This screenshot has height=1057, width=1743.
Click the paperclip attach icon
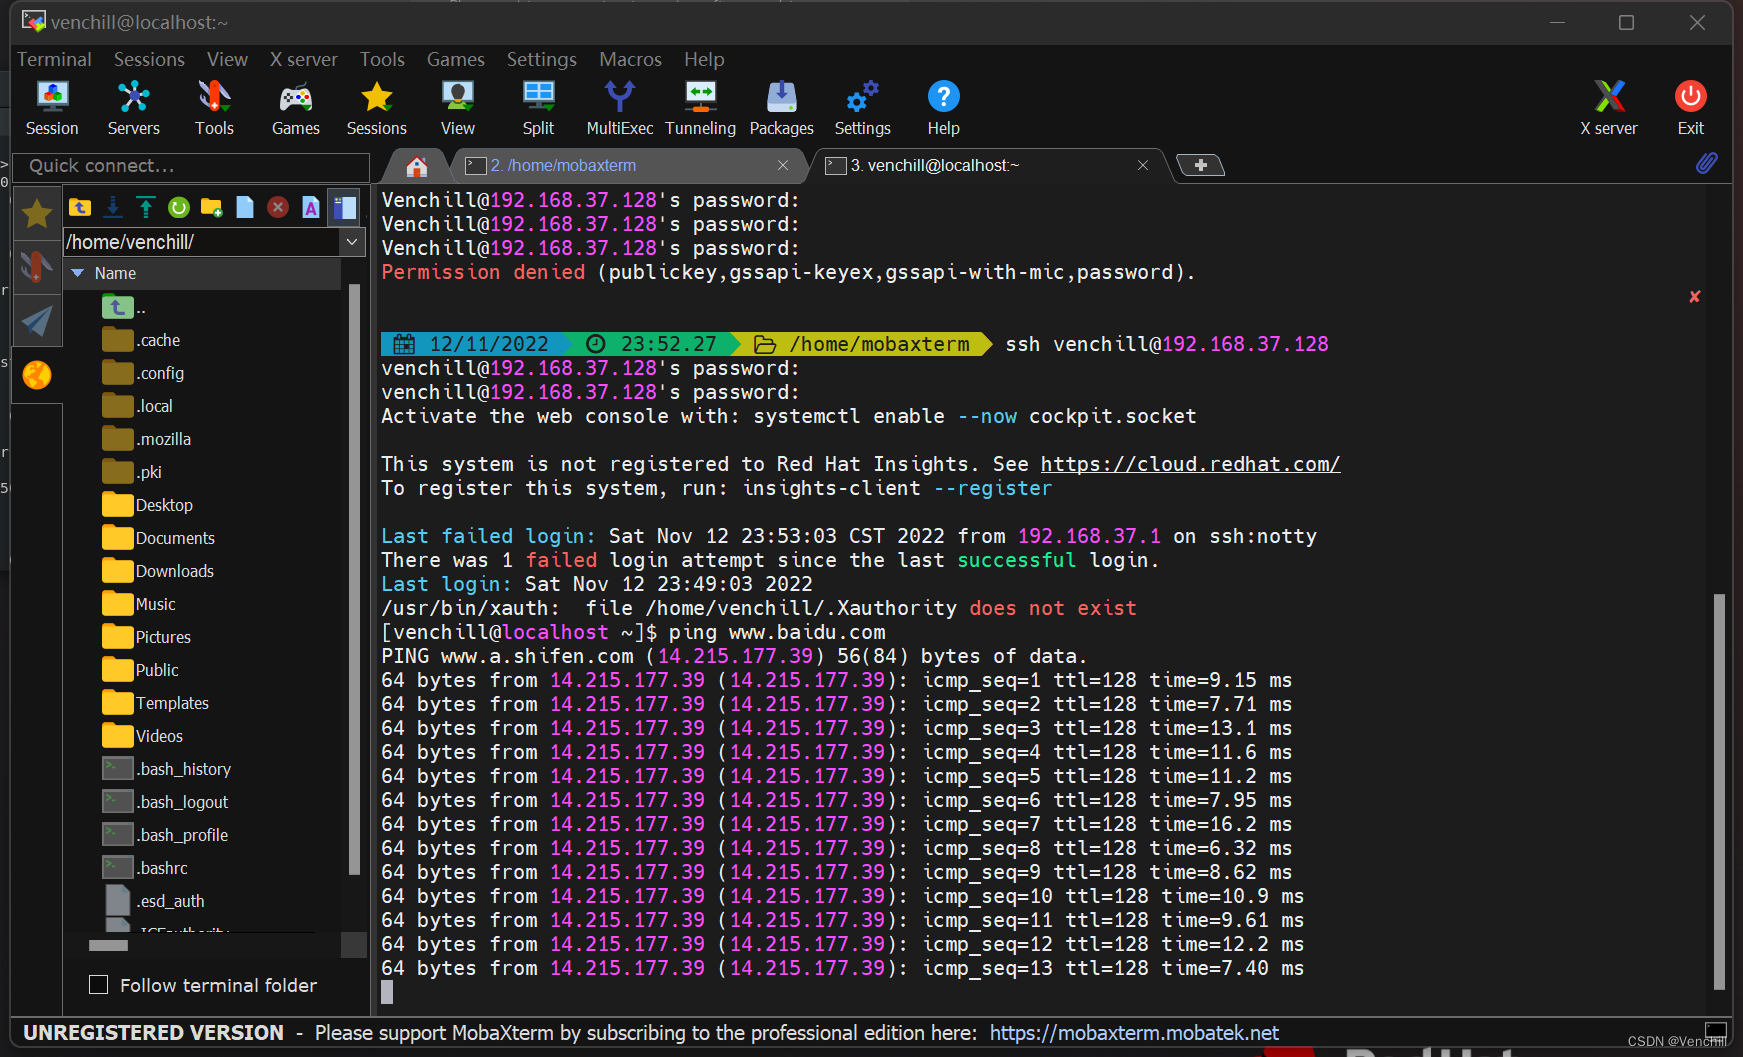(x=1707, y=163)
